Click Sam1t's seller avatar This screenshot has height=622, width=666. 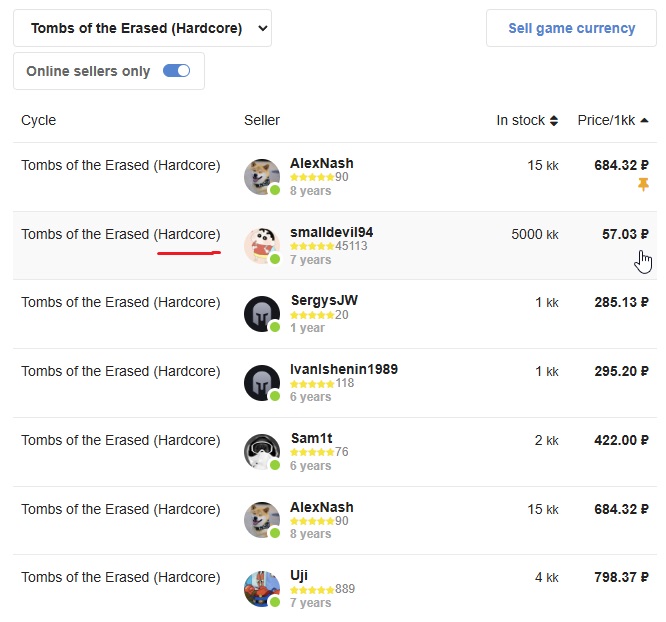(x=261, y=451)
